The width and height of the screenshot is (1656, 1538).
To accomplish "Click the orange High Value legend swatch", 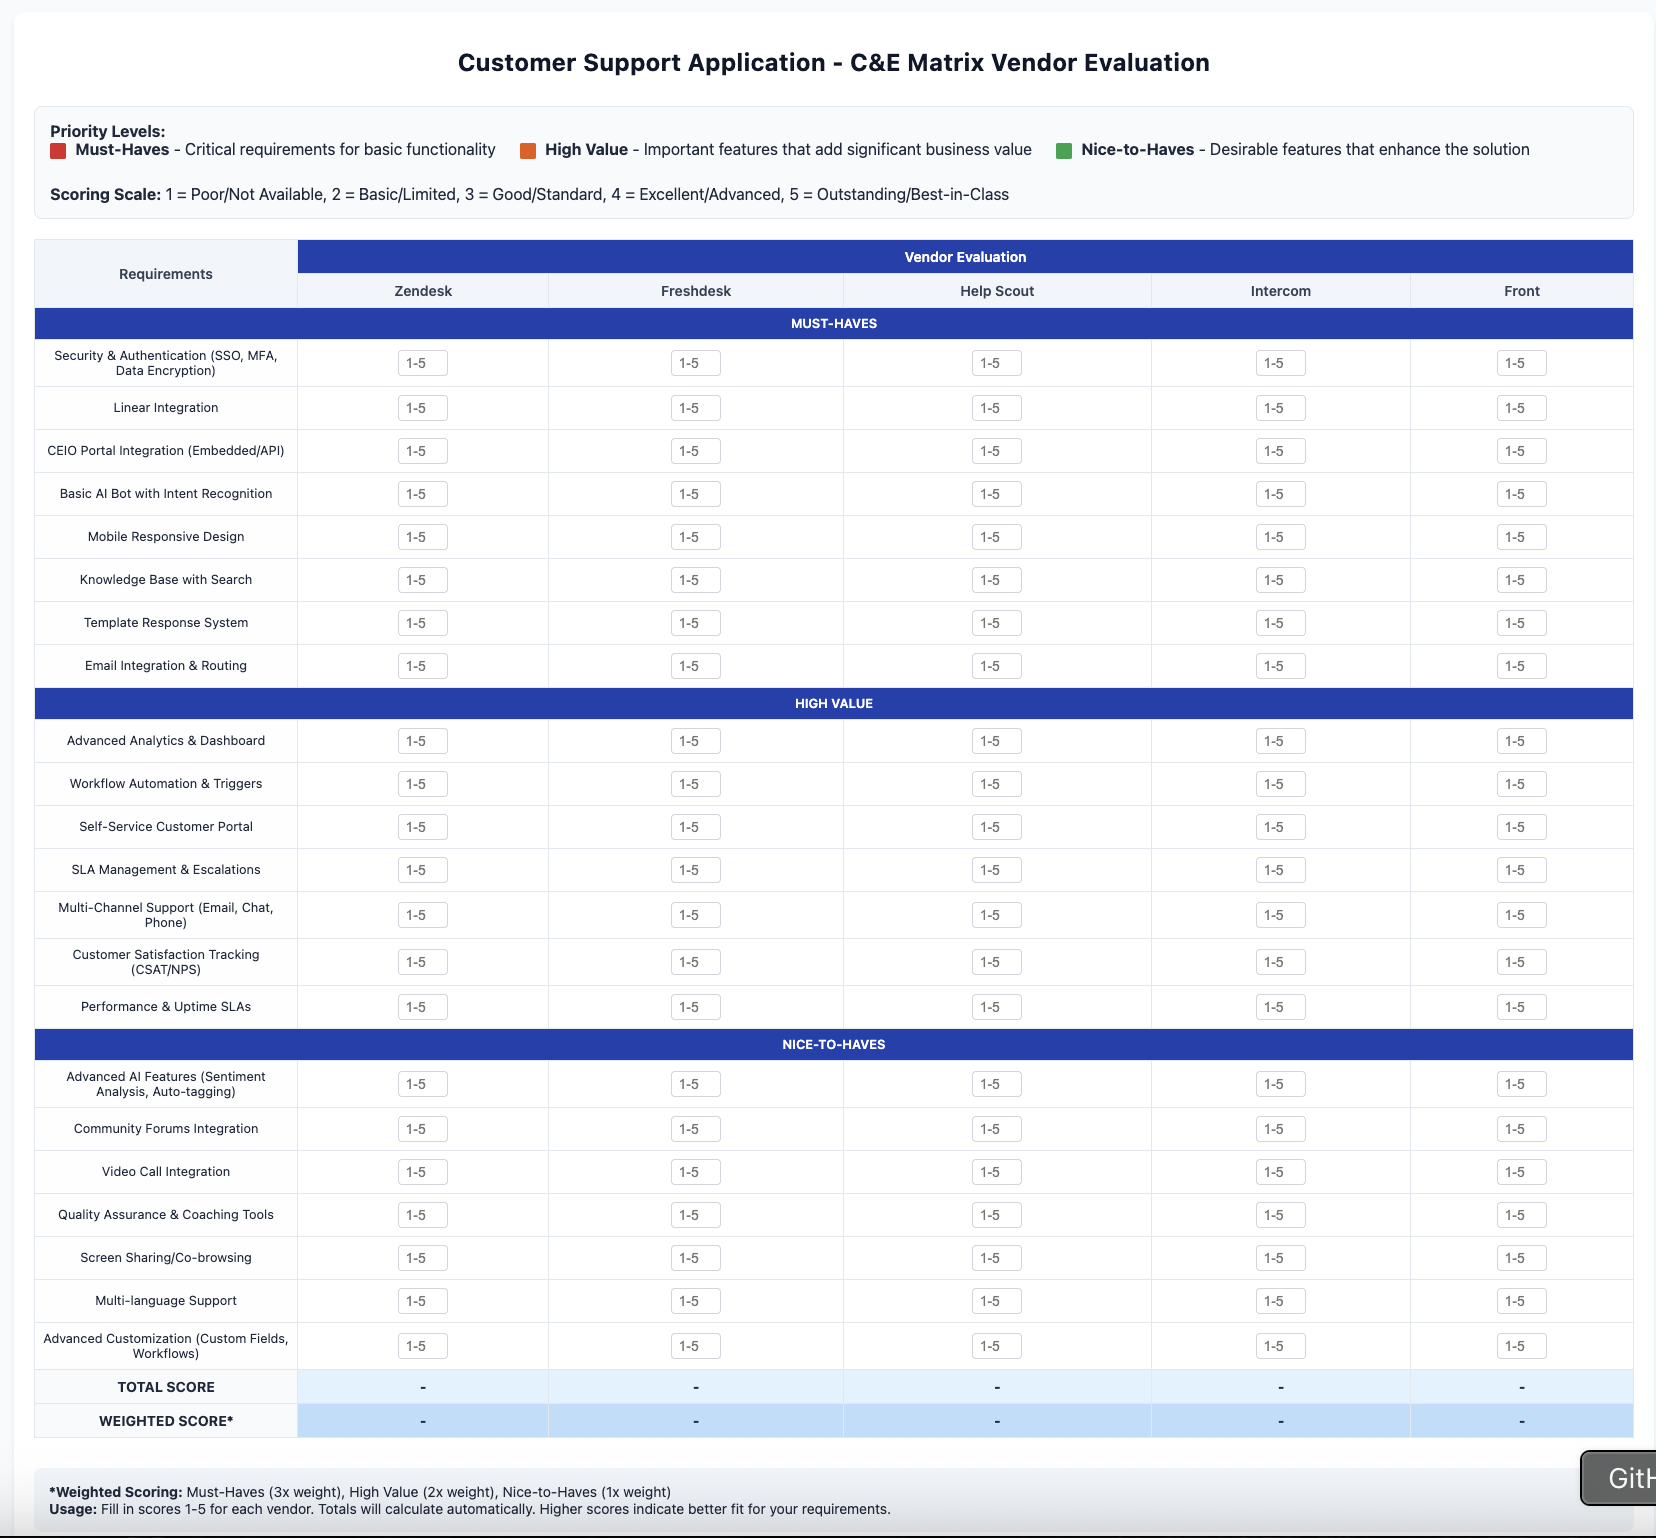I will click(528, 151).
